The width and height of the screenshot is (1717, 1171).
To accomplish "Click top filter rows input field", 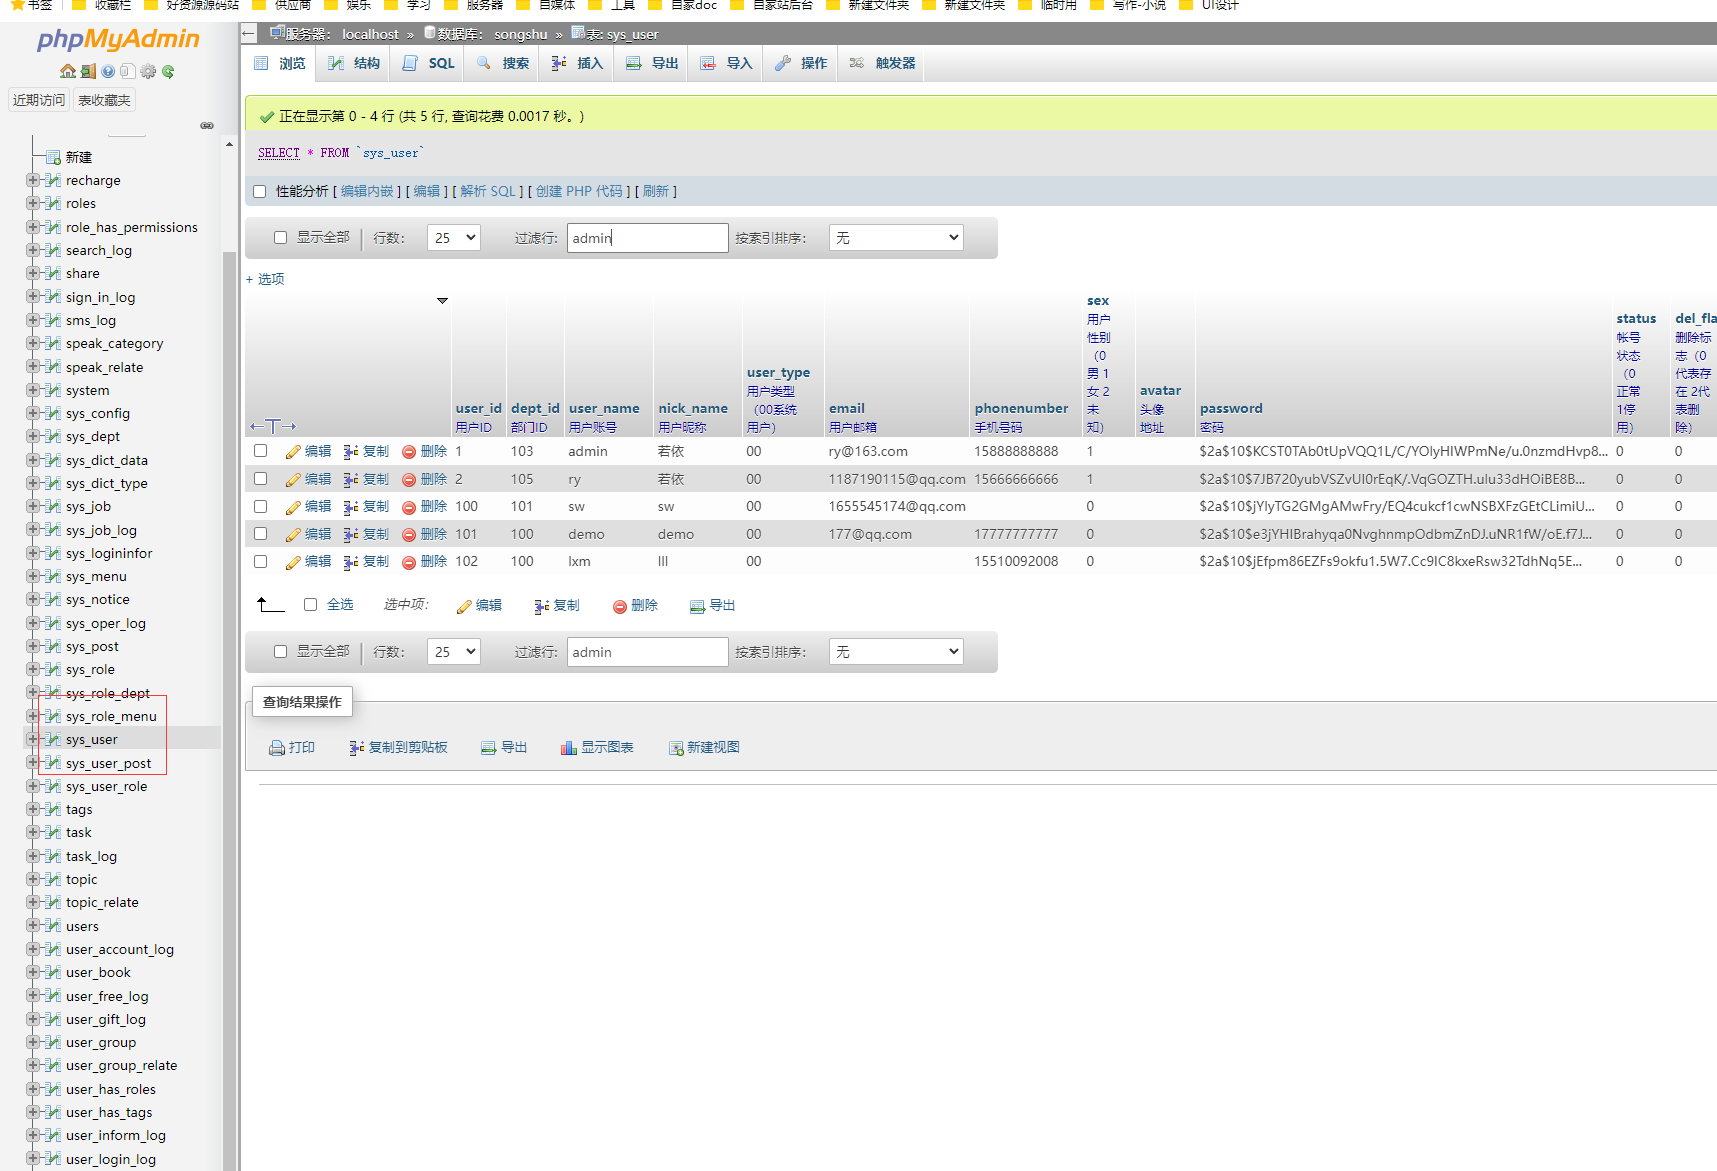I will [648, 238].
